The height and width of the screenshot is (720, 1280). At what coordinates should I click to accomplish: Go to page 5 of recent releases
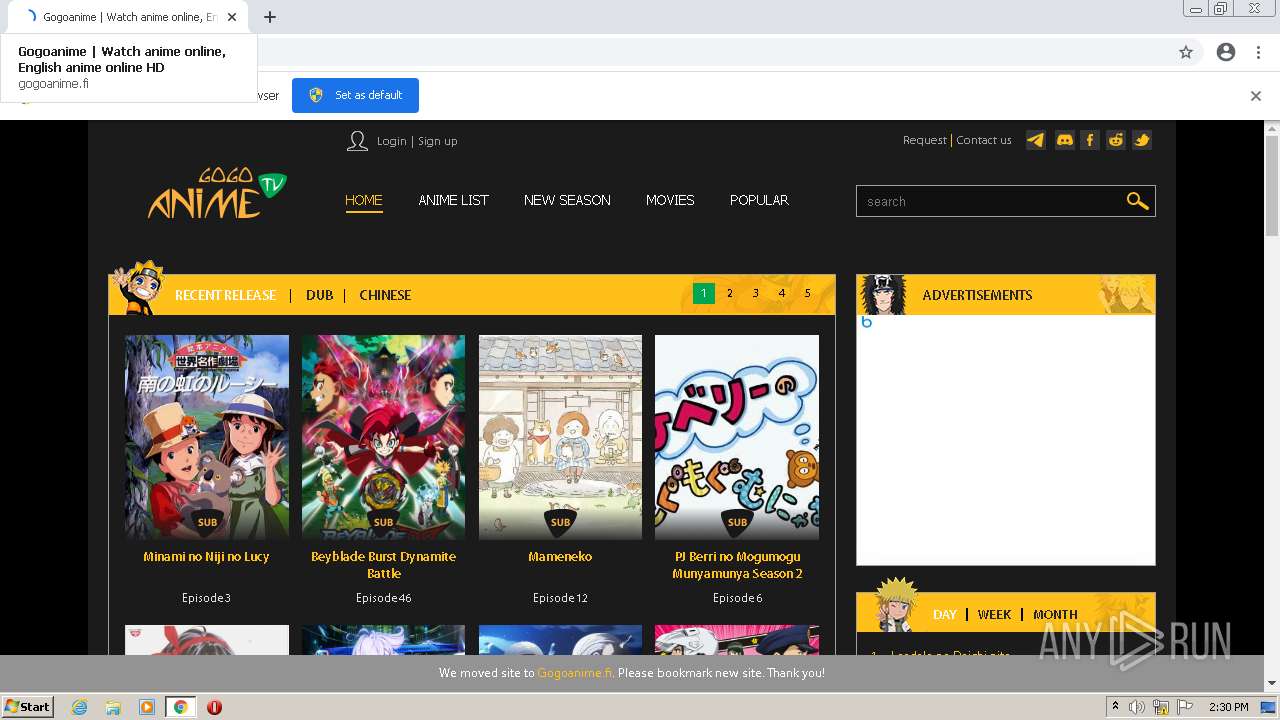pos(808,294)
